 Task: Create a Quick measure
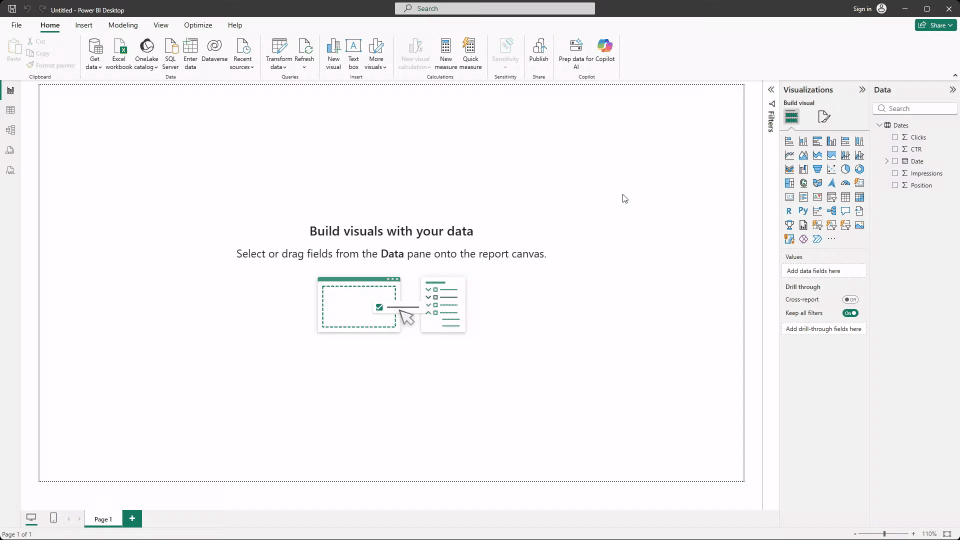pos(470,54)
